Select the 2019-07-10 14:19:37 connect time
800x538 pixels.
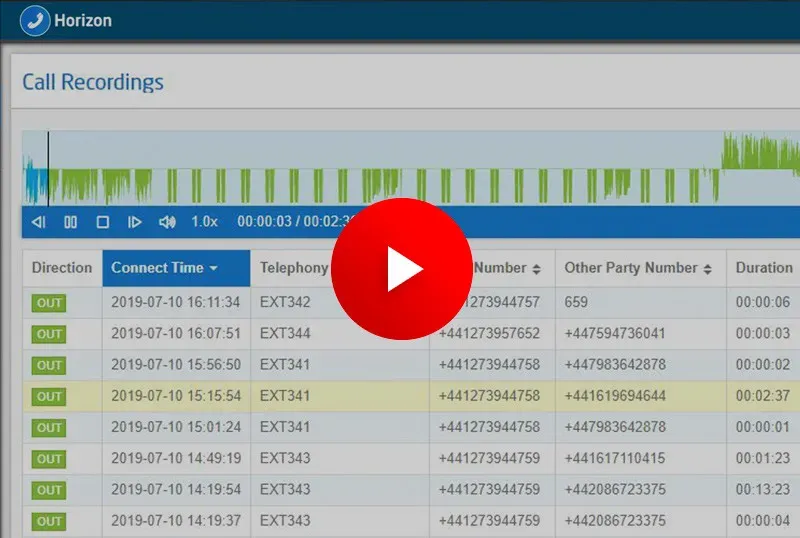pyautogui.click(x=176, y=520)
